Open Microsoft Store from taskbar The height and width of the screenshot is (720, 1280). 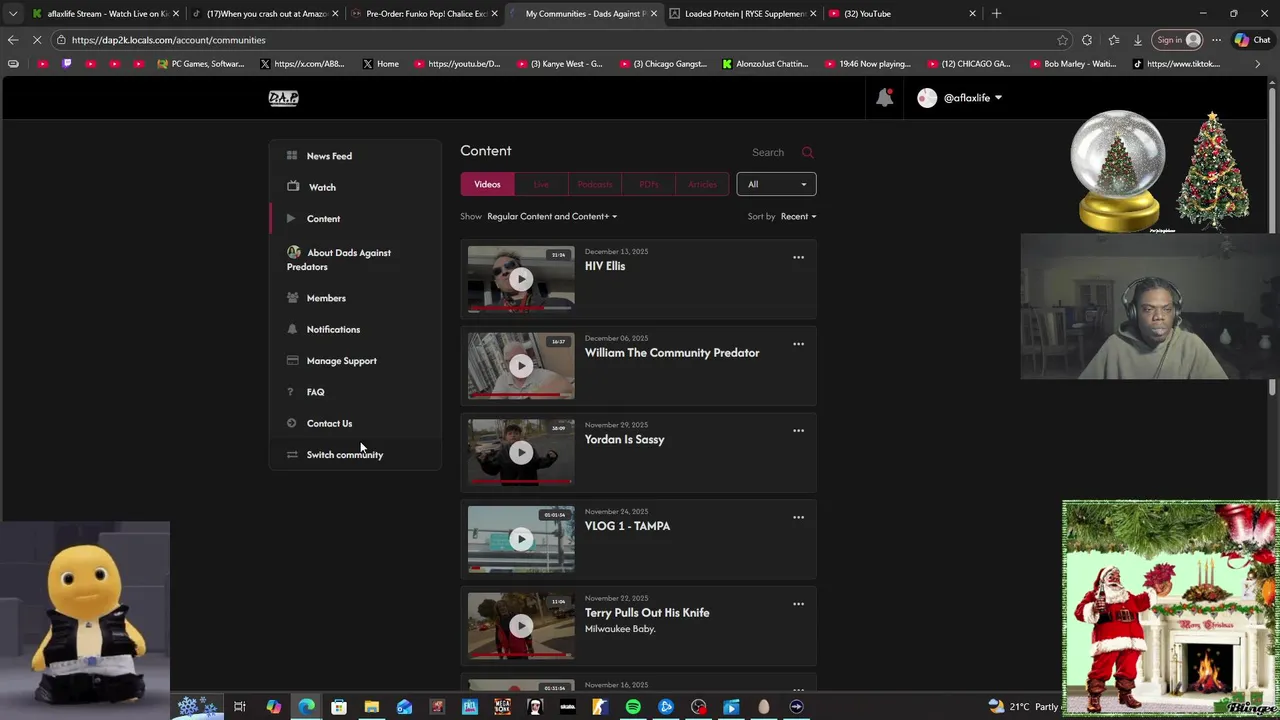click(x=339, y=707)
